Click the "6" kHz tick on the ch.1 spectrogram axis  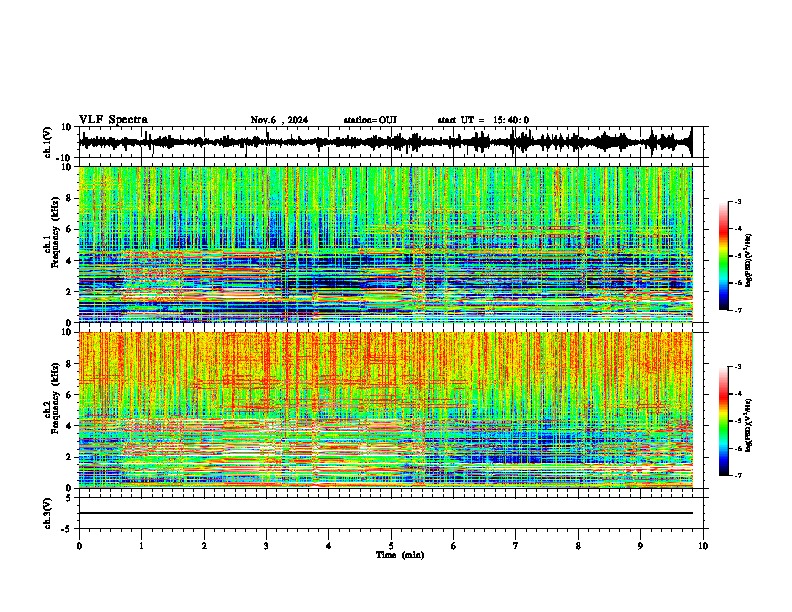coord(69,229)
